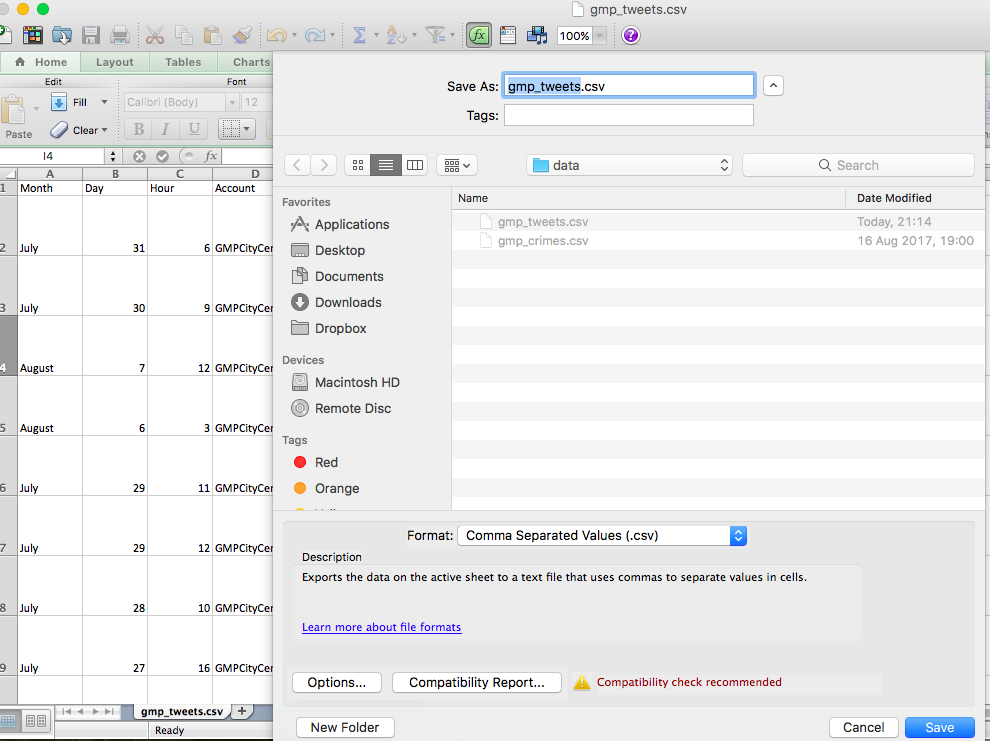Open the Media Browser icon

tap(537, 36)
